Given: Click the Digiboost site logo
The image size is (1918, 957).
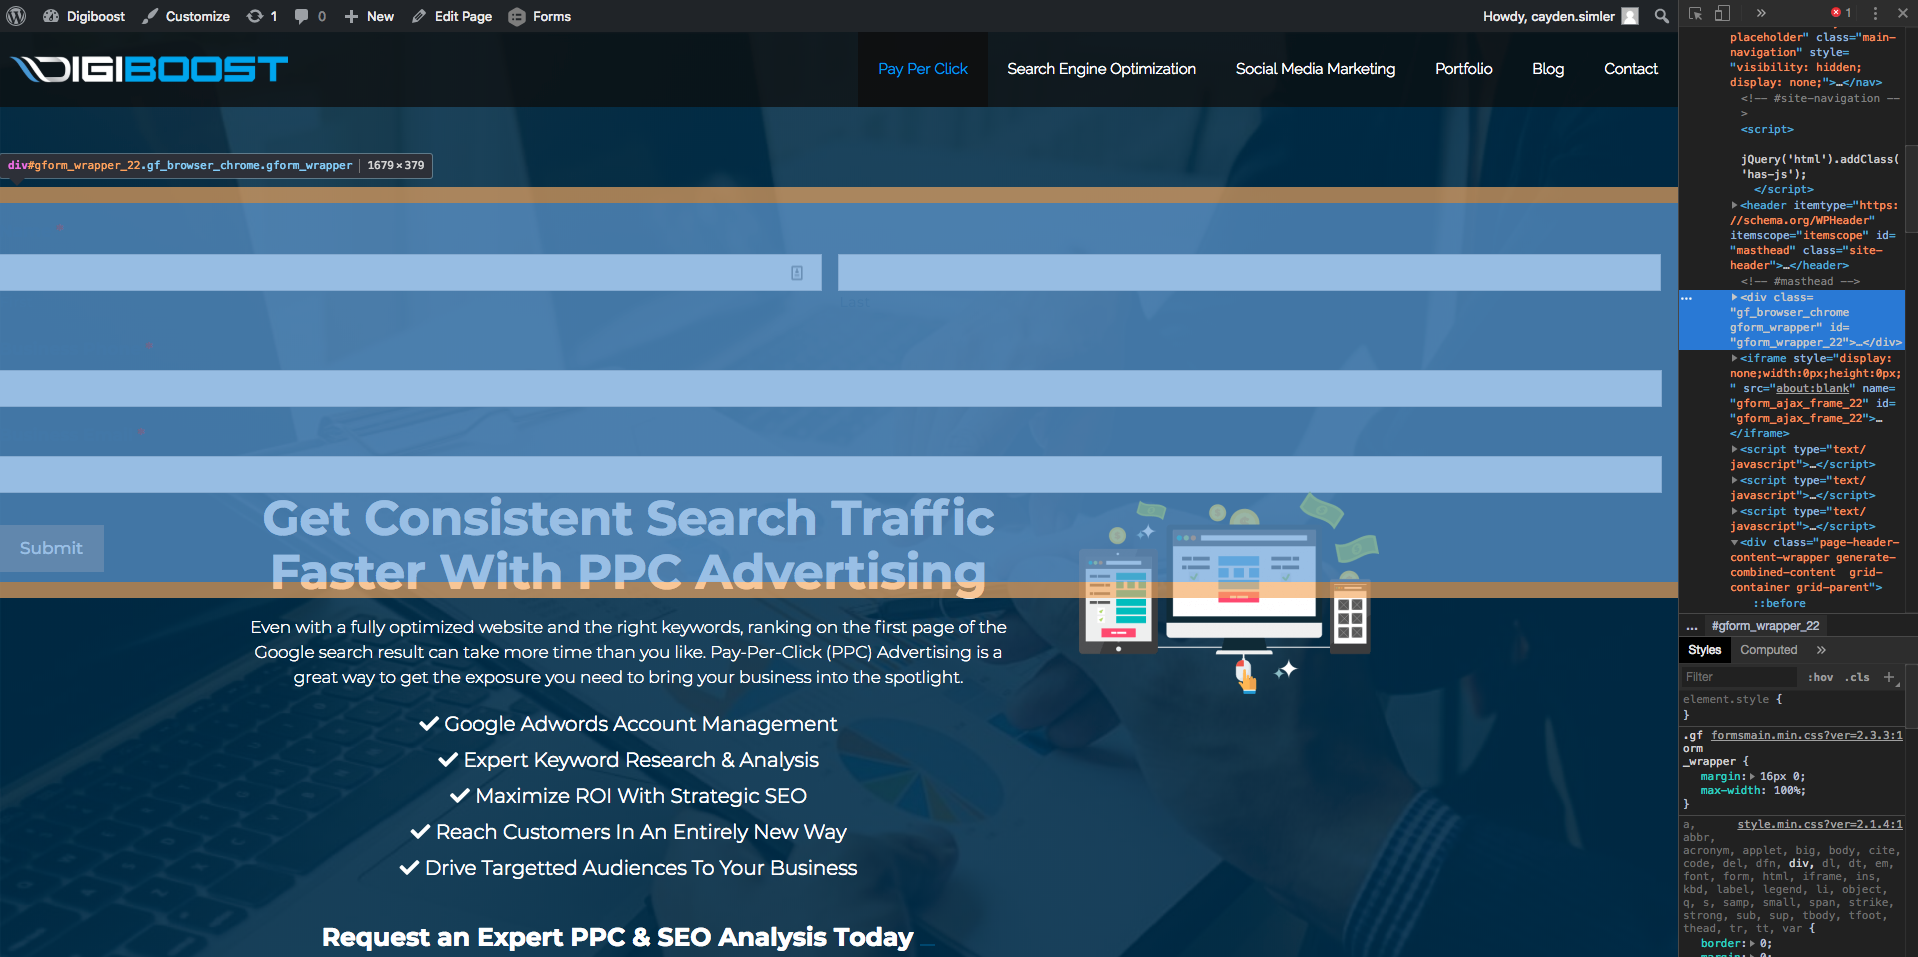Looking at the screenshot, I should click(x=150, y=68).
